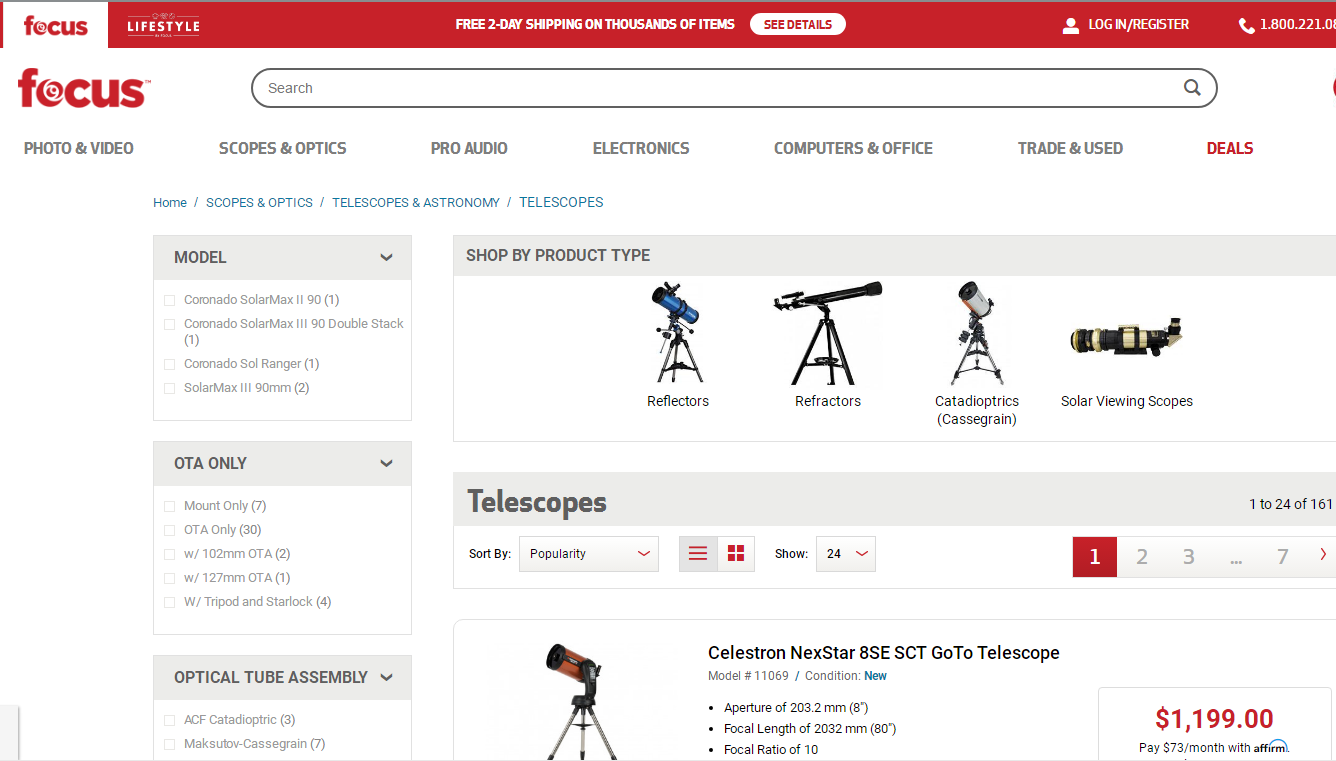Screen dimensions: 1336x761
Task: Click the Catadioptrics (Cassegrain) label
Action: (977, 410)
